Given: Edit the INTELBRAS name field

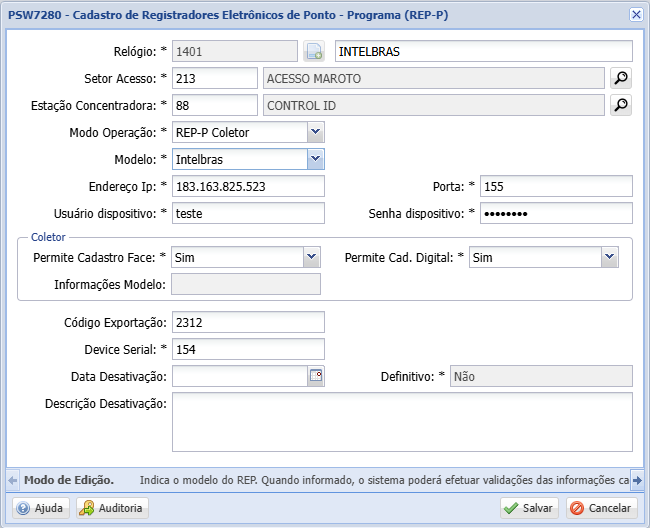Looking at the screenshot, I should click(x=484, y=51).
